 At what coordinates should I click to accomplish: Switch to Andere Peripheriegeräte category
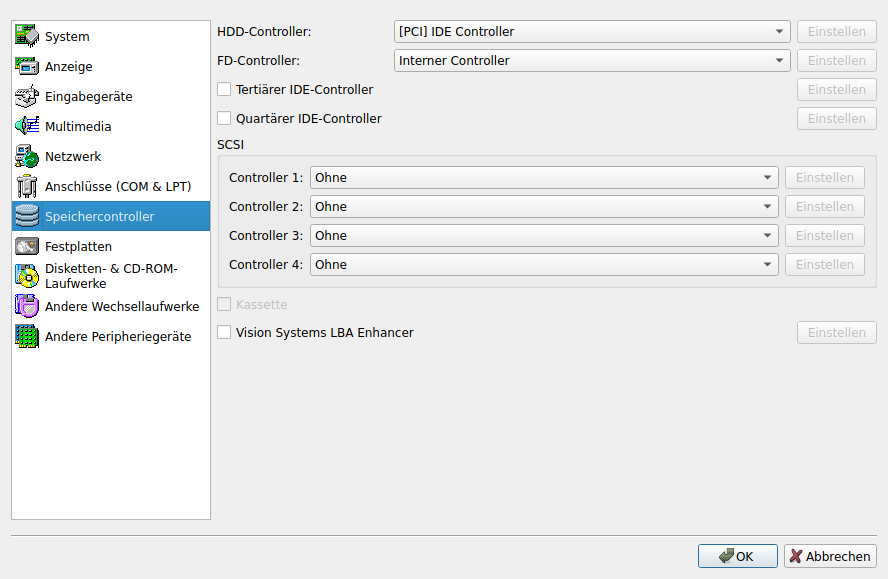(x=117, y=337)
